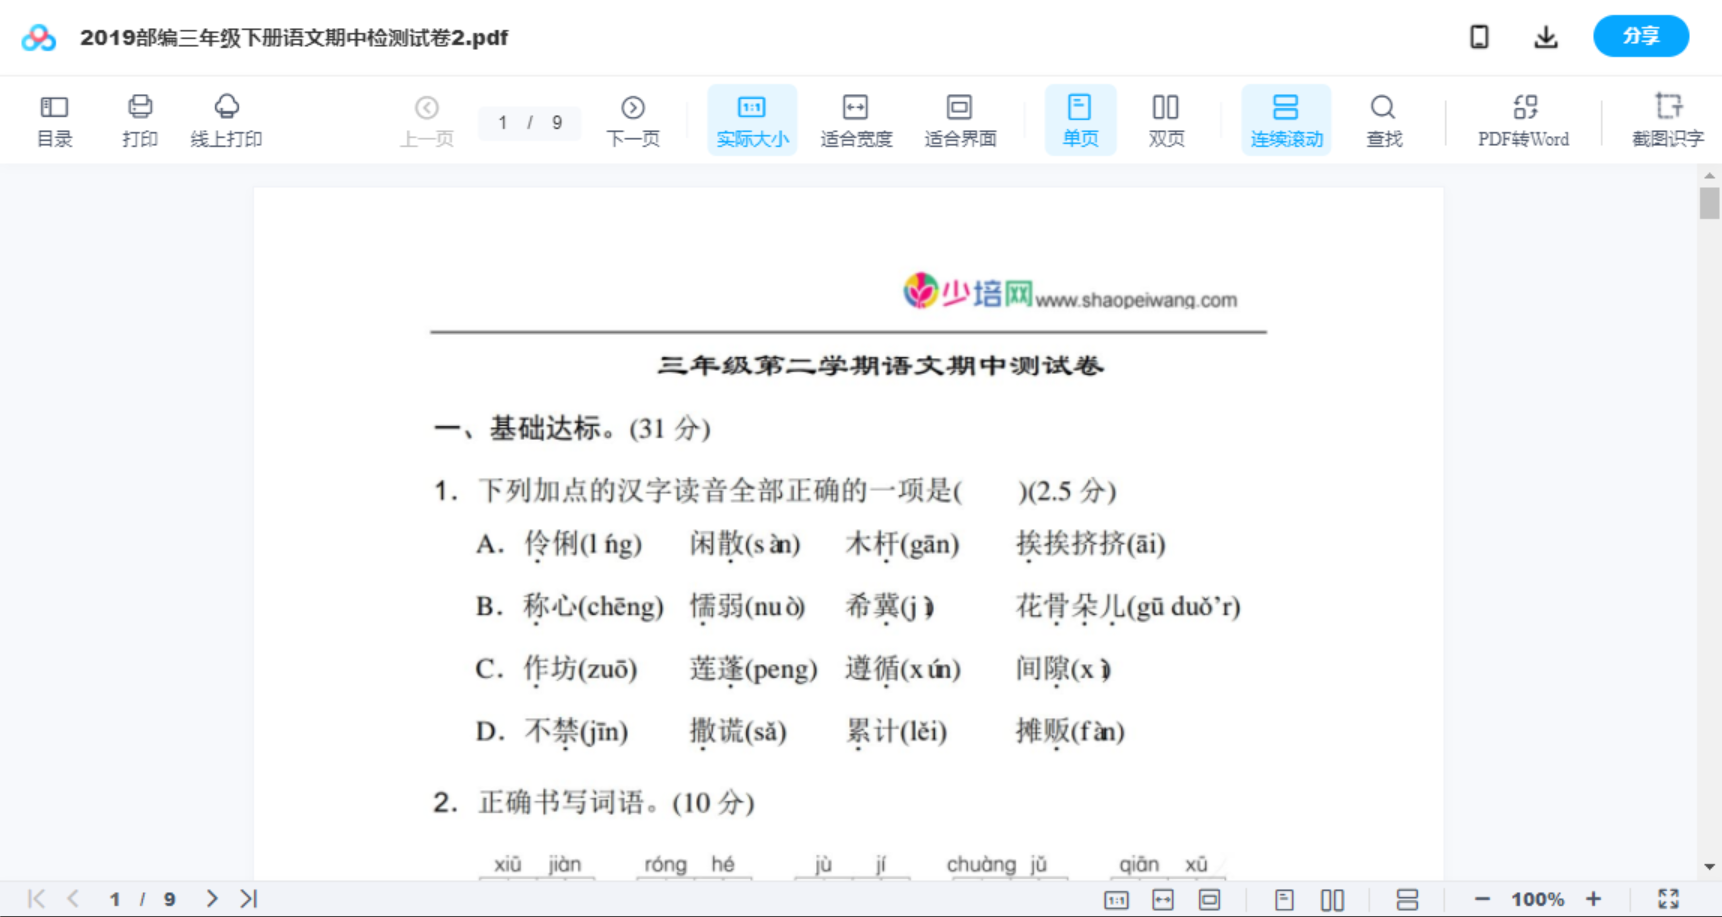The height and width of the screenshot is (917, 1722).
Task: Launch PDF转Word conversion
Action: click(x=1523, y=119)
